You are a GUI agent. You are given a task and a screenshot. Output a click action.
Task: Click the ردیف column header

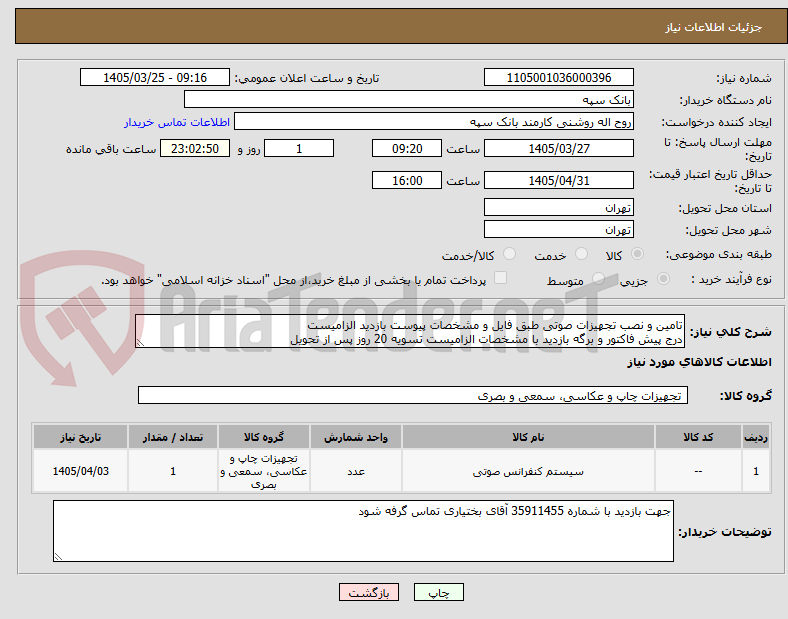(x=756, y=437)
